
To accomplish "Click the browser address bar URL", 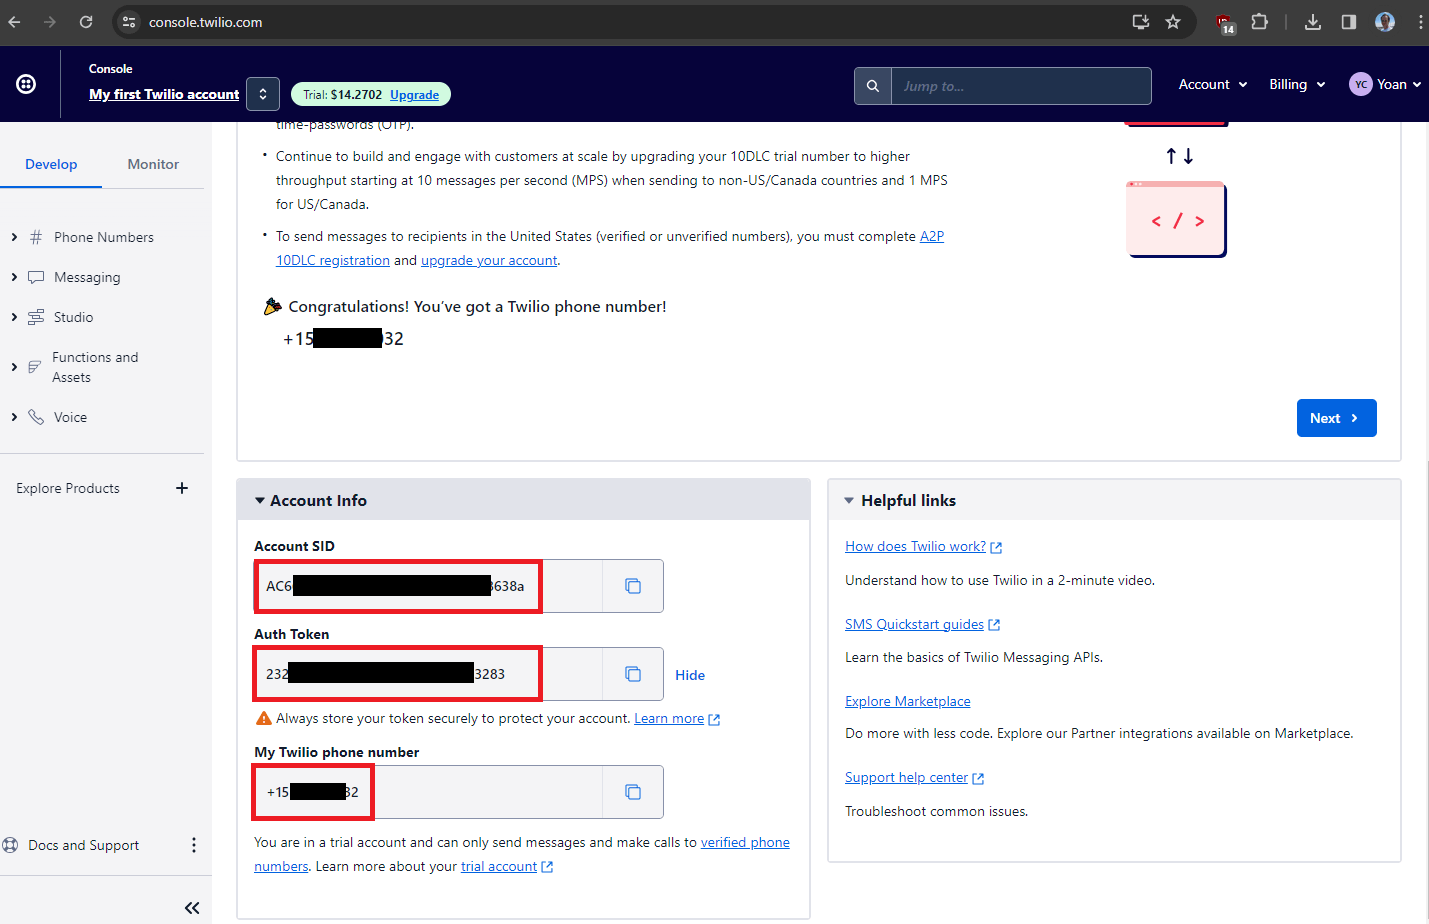I will [206, 22].
